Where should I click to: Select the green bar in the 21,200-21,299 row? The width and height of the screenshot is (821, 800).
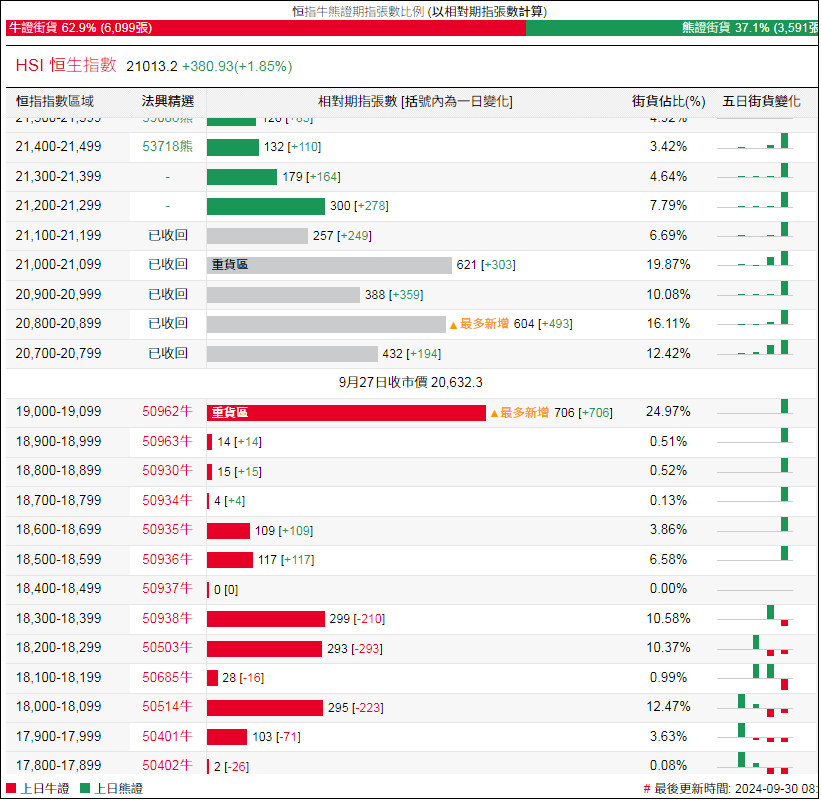[265, 206]
